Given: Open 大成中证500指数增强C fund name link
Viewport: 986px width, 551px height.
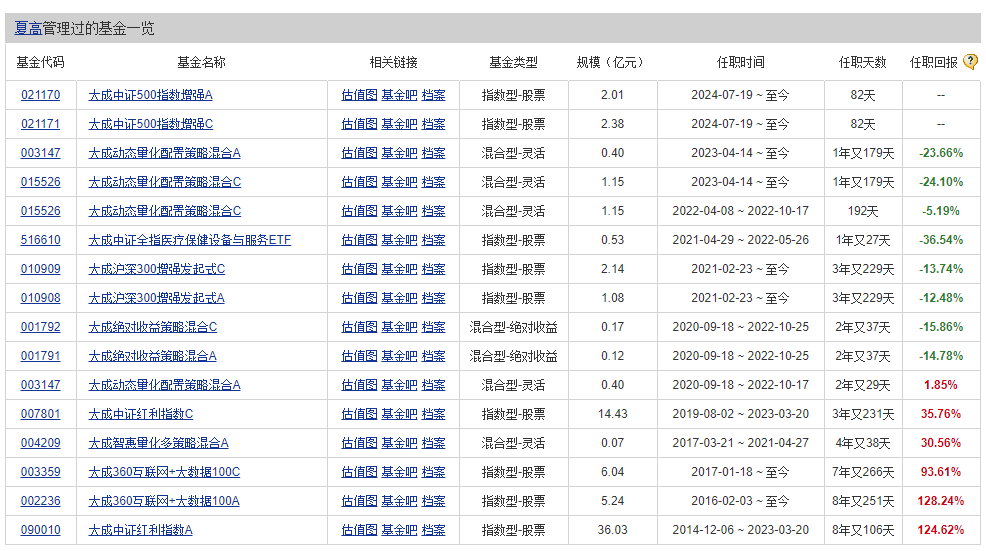Looking at the screenshot, I should point(151,124).
